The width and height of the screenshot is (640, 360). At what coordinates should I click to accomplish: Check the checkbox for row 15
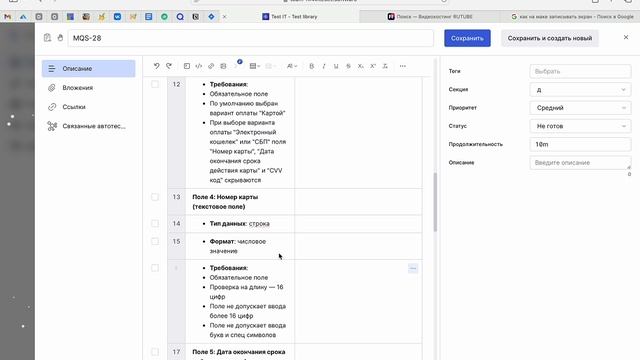[155, 241]
